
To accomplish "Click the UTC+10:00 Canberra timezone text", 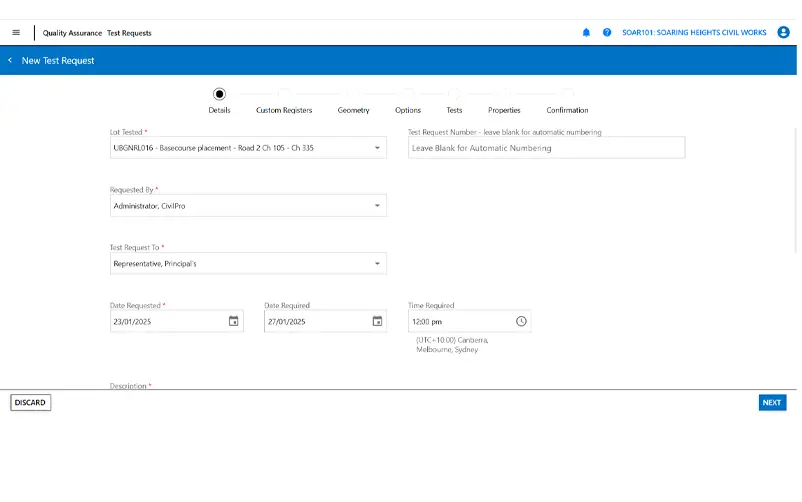I will 452,345.
